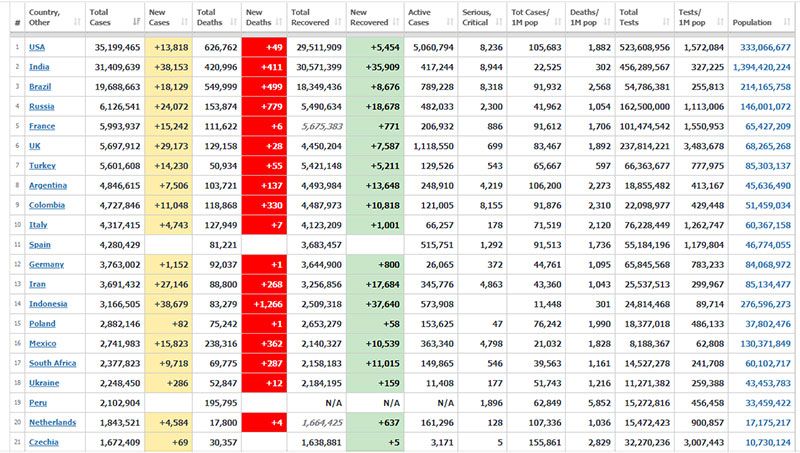Click the Active Cases column header text
This screenshot has height=453, width=800.
(419, 17)
